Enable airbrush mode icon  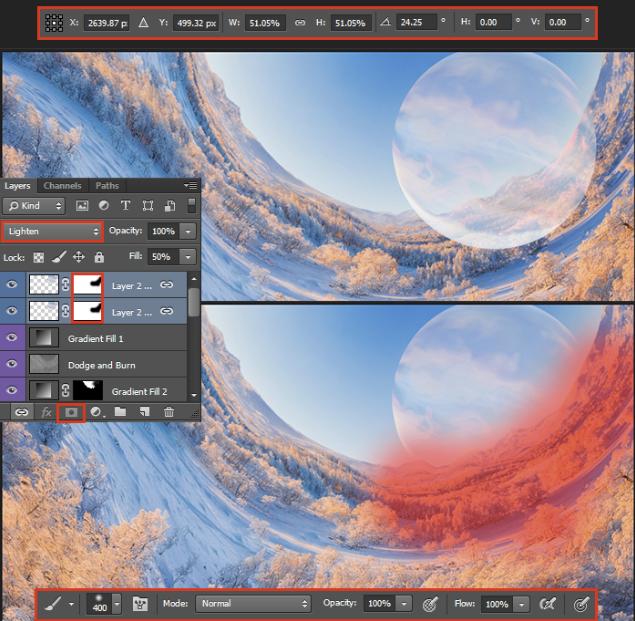point(548,604)
